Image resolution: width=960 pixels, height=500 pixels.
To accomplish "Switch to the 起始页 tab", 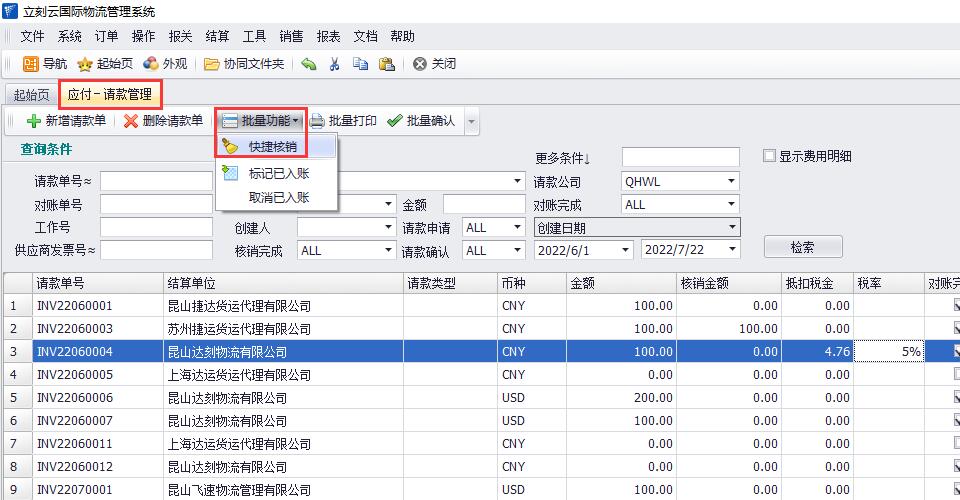I will [29, 95].
